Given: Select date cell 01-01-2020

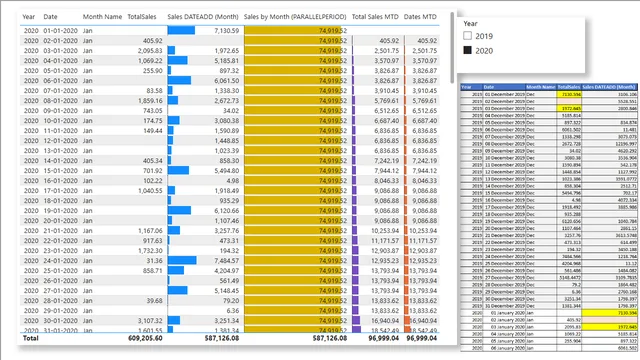Looking at the screenshot, I should point(60,31).
